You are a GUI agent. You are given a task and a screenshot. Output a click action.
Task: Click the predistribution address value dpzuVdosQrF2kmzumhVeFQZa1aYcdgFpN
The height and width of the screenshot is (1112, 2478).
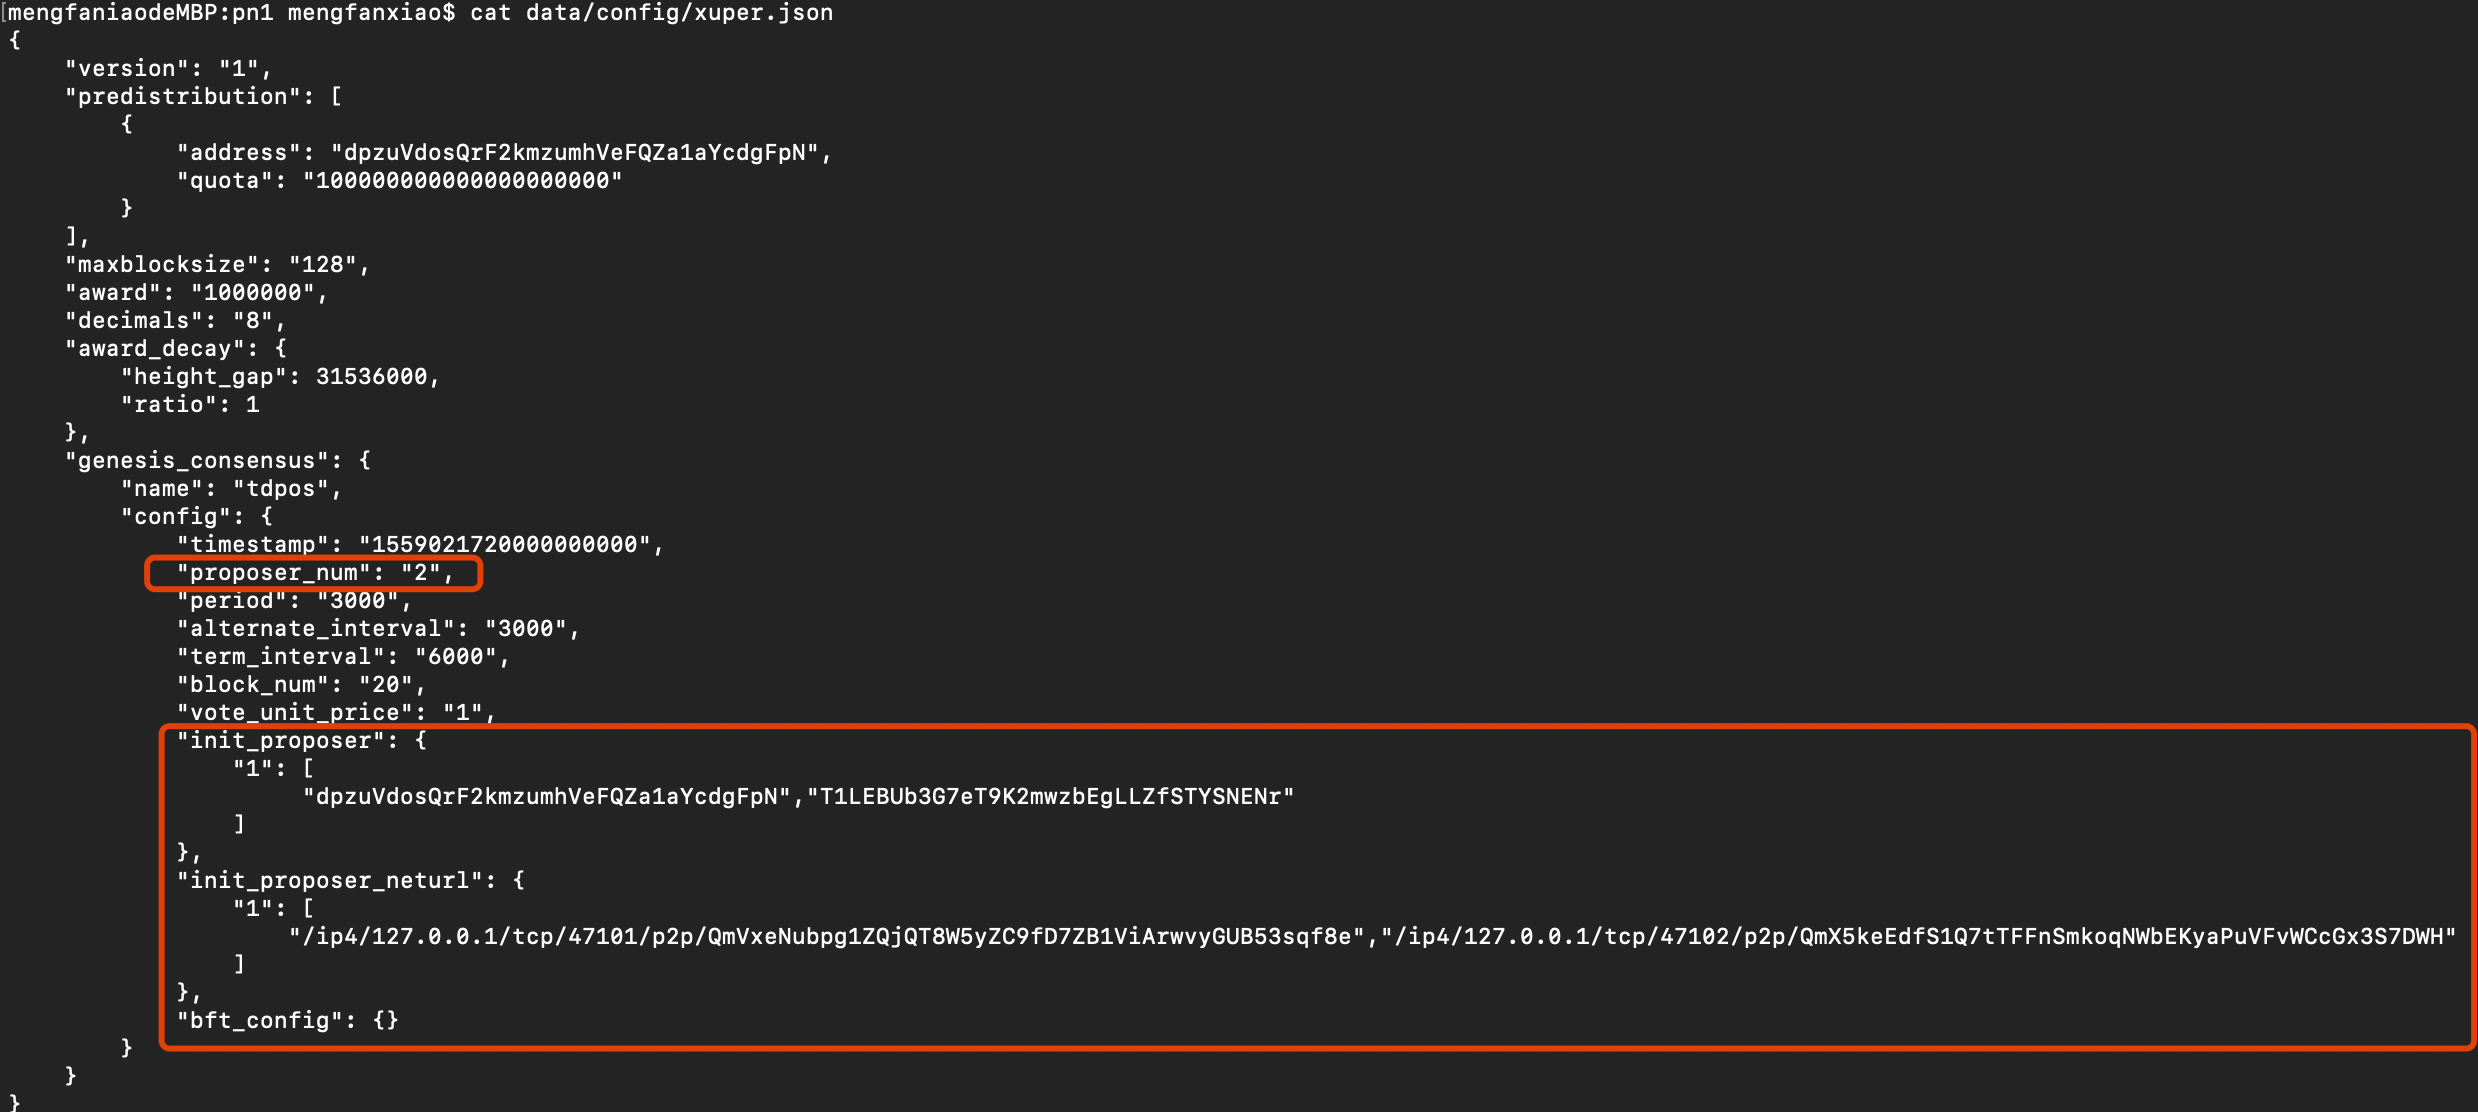pos(574,153)
